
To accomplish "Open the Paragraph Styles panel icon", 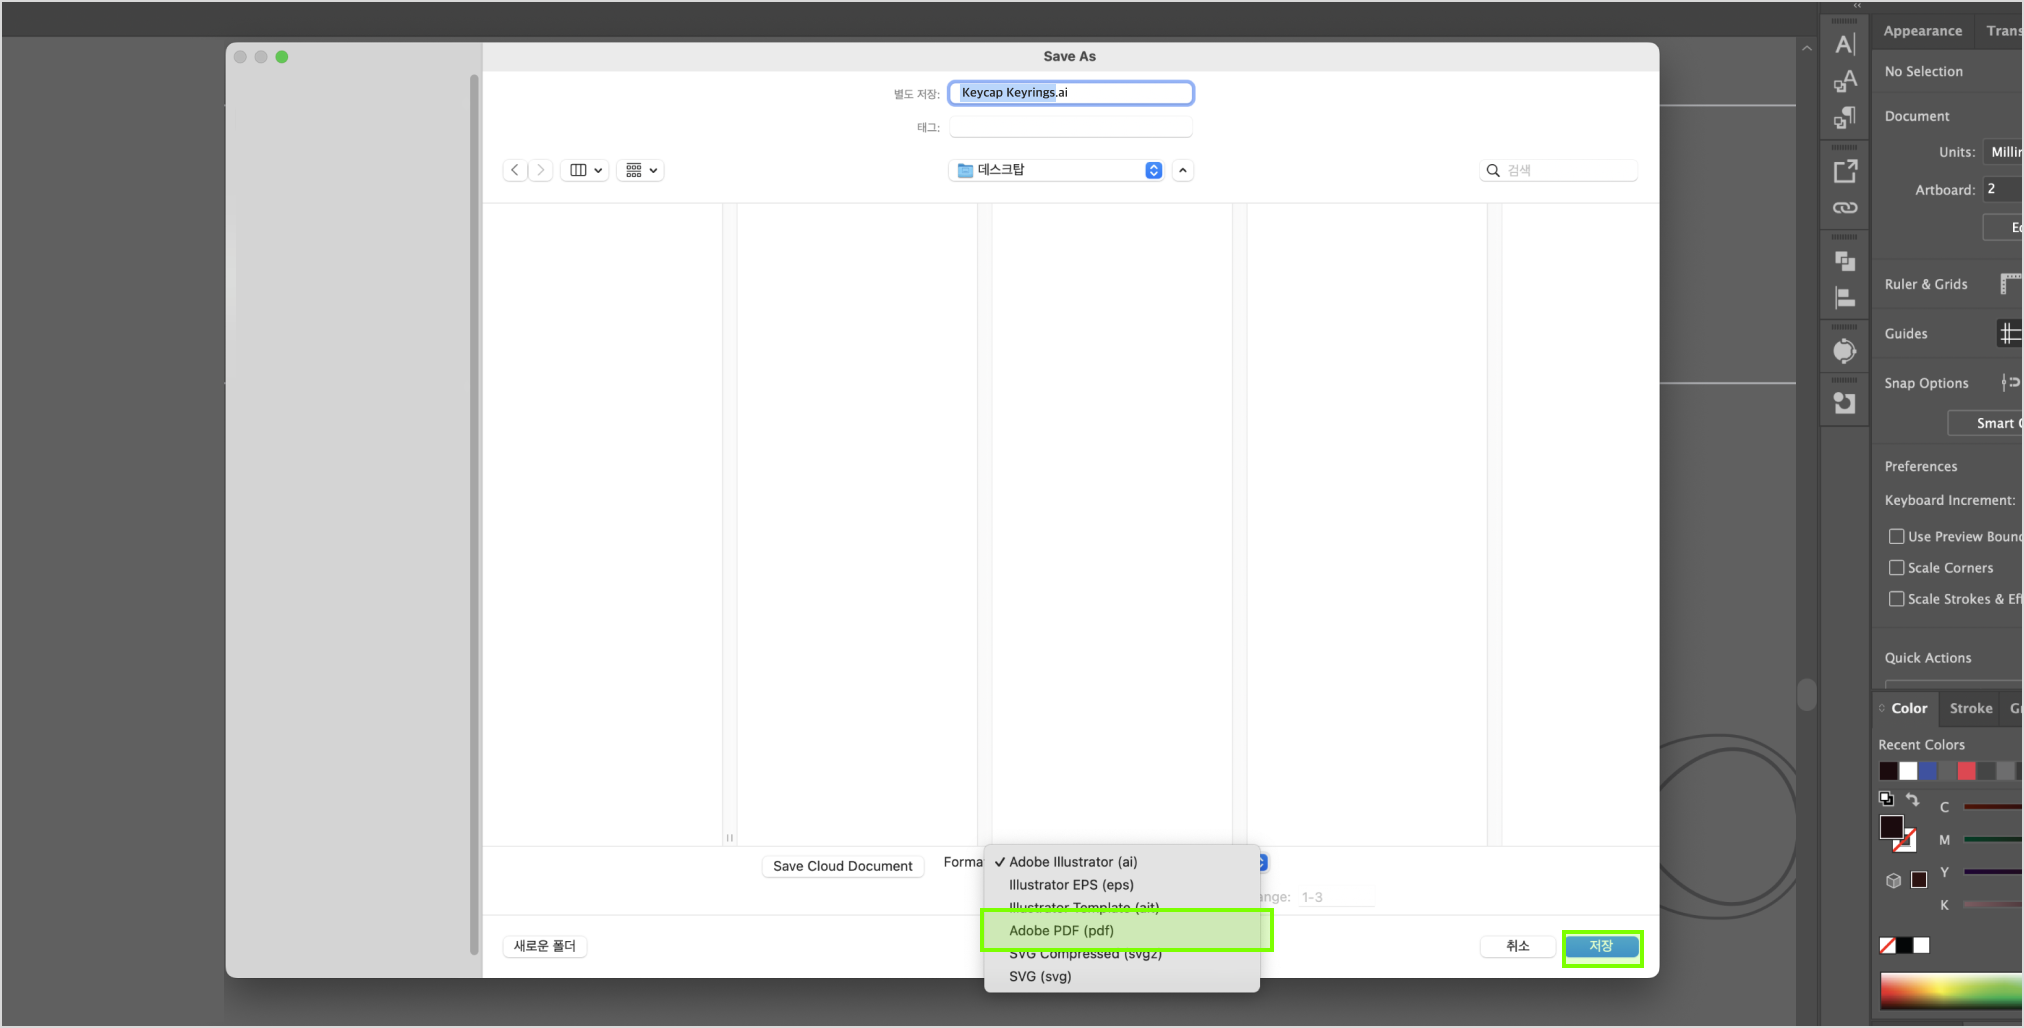I will (x=1845, y=118).
